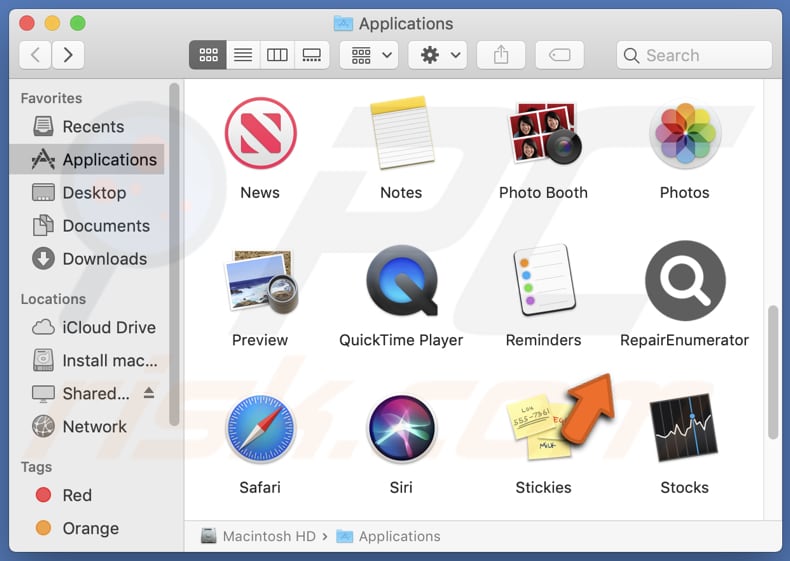
Task: Go forward to next folder
Action: [68, 54]
